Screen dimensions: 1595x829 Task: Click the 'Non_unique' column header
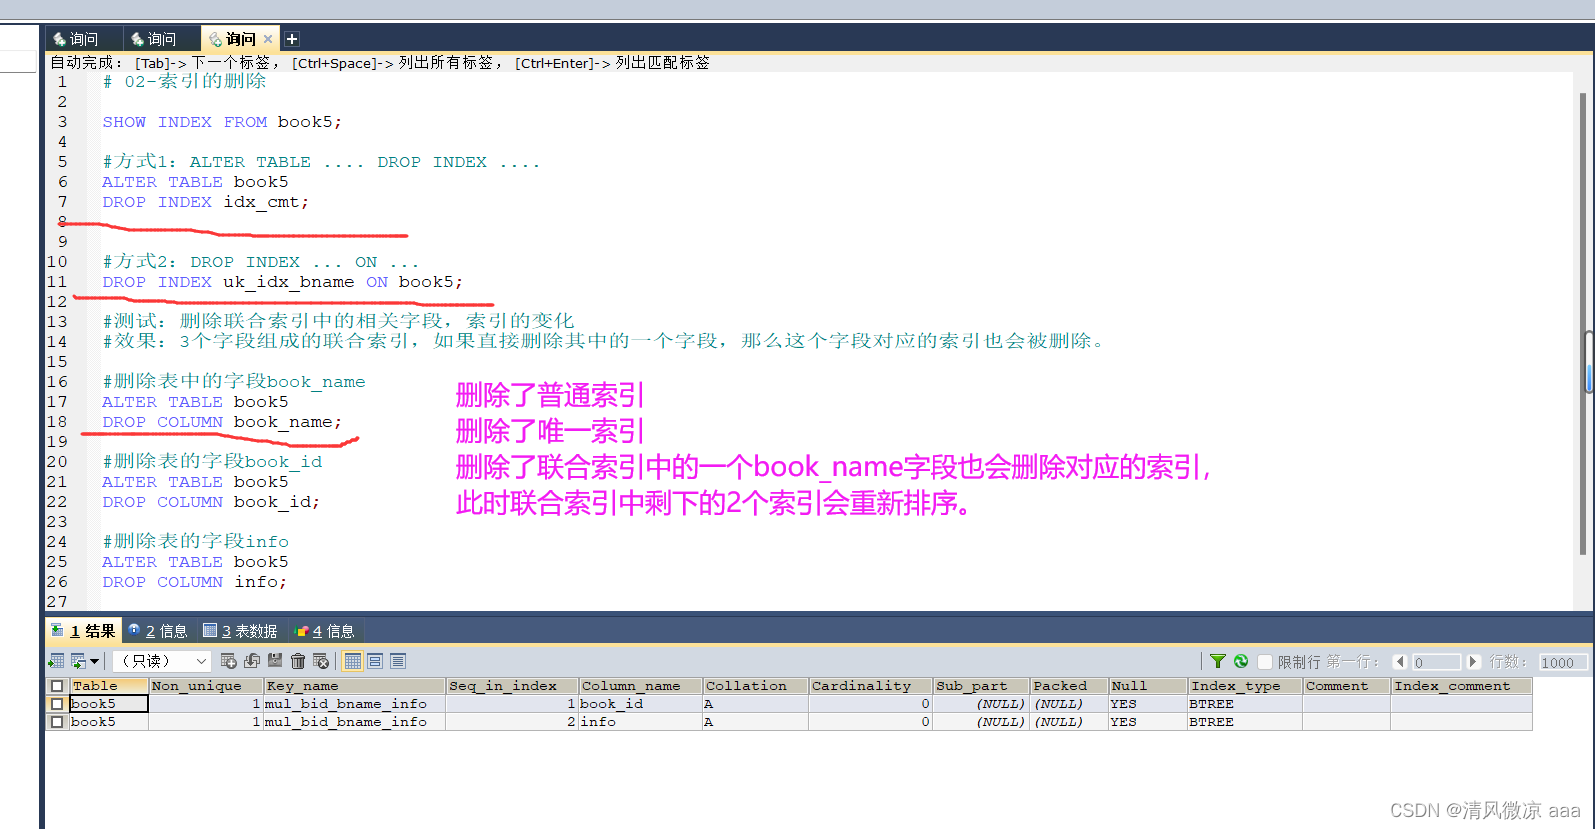tap(206, 686)
